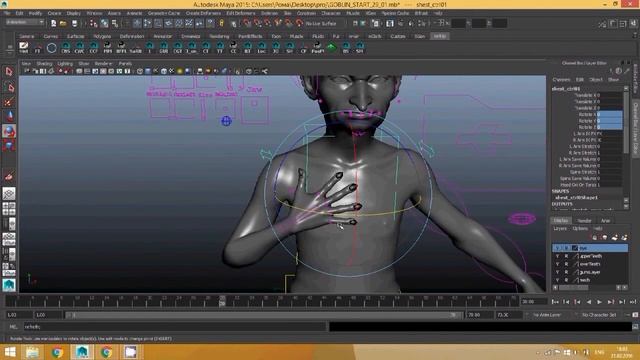Viewport: 640px width, 360px height.
Task: Activate the Lasso select tool
Action: click(9, 87)
